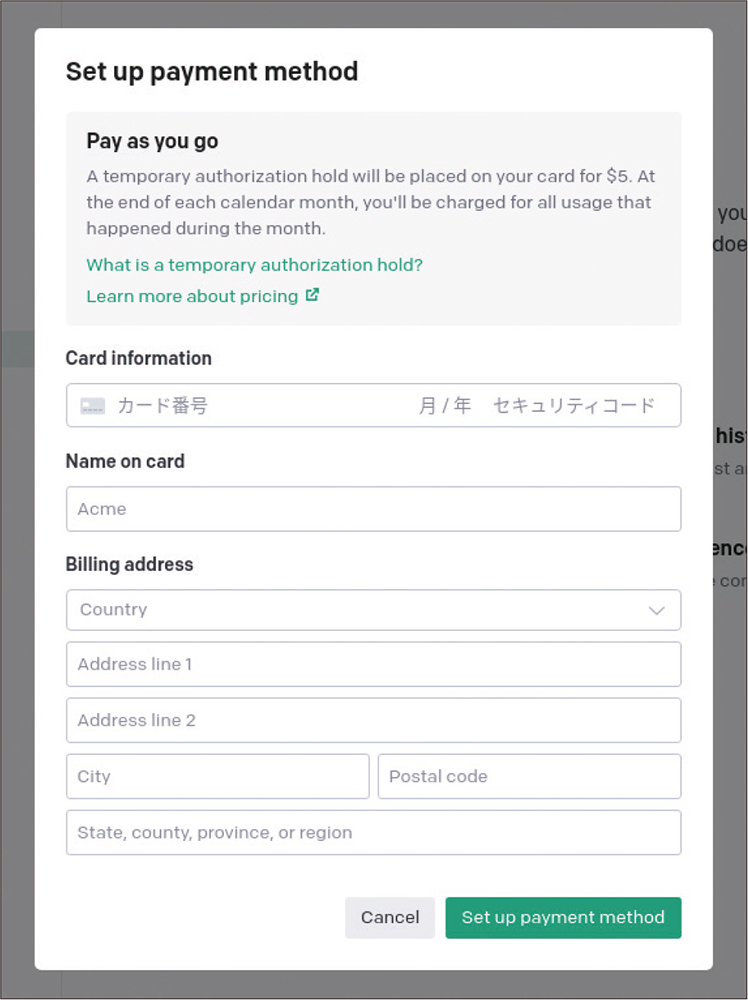Click the Postal code field
This screenshot has height=1000, width=748.
[529, 776]
